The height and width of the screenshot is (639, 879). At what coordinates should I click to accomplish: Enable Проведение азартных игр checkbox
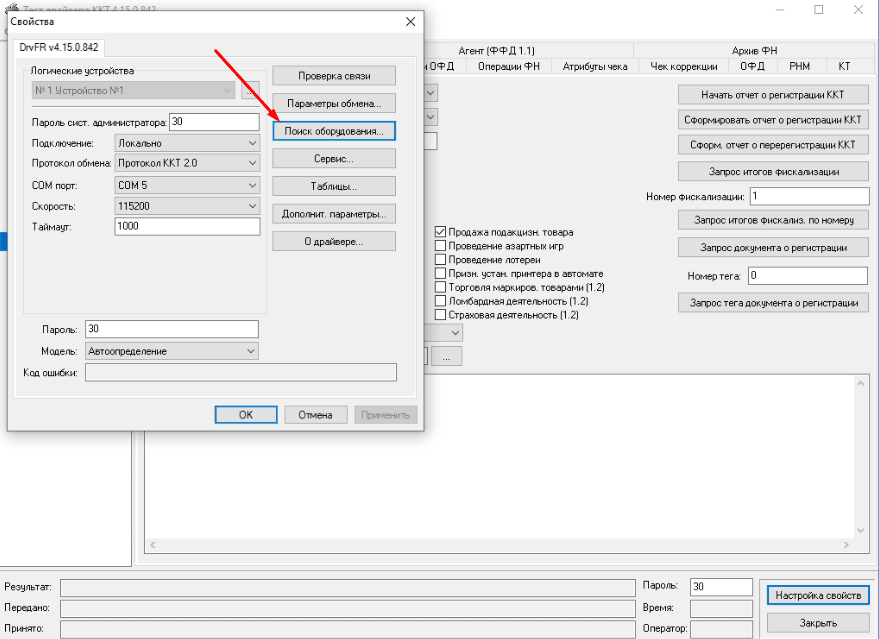pyautogui.click(x=440, y=246)
